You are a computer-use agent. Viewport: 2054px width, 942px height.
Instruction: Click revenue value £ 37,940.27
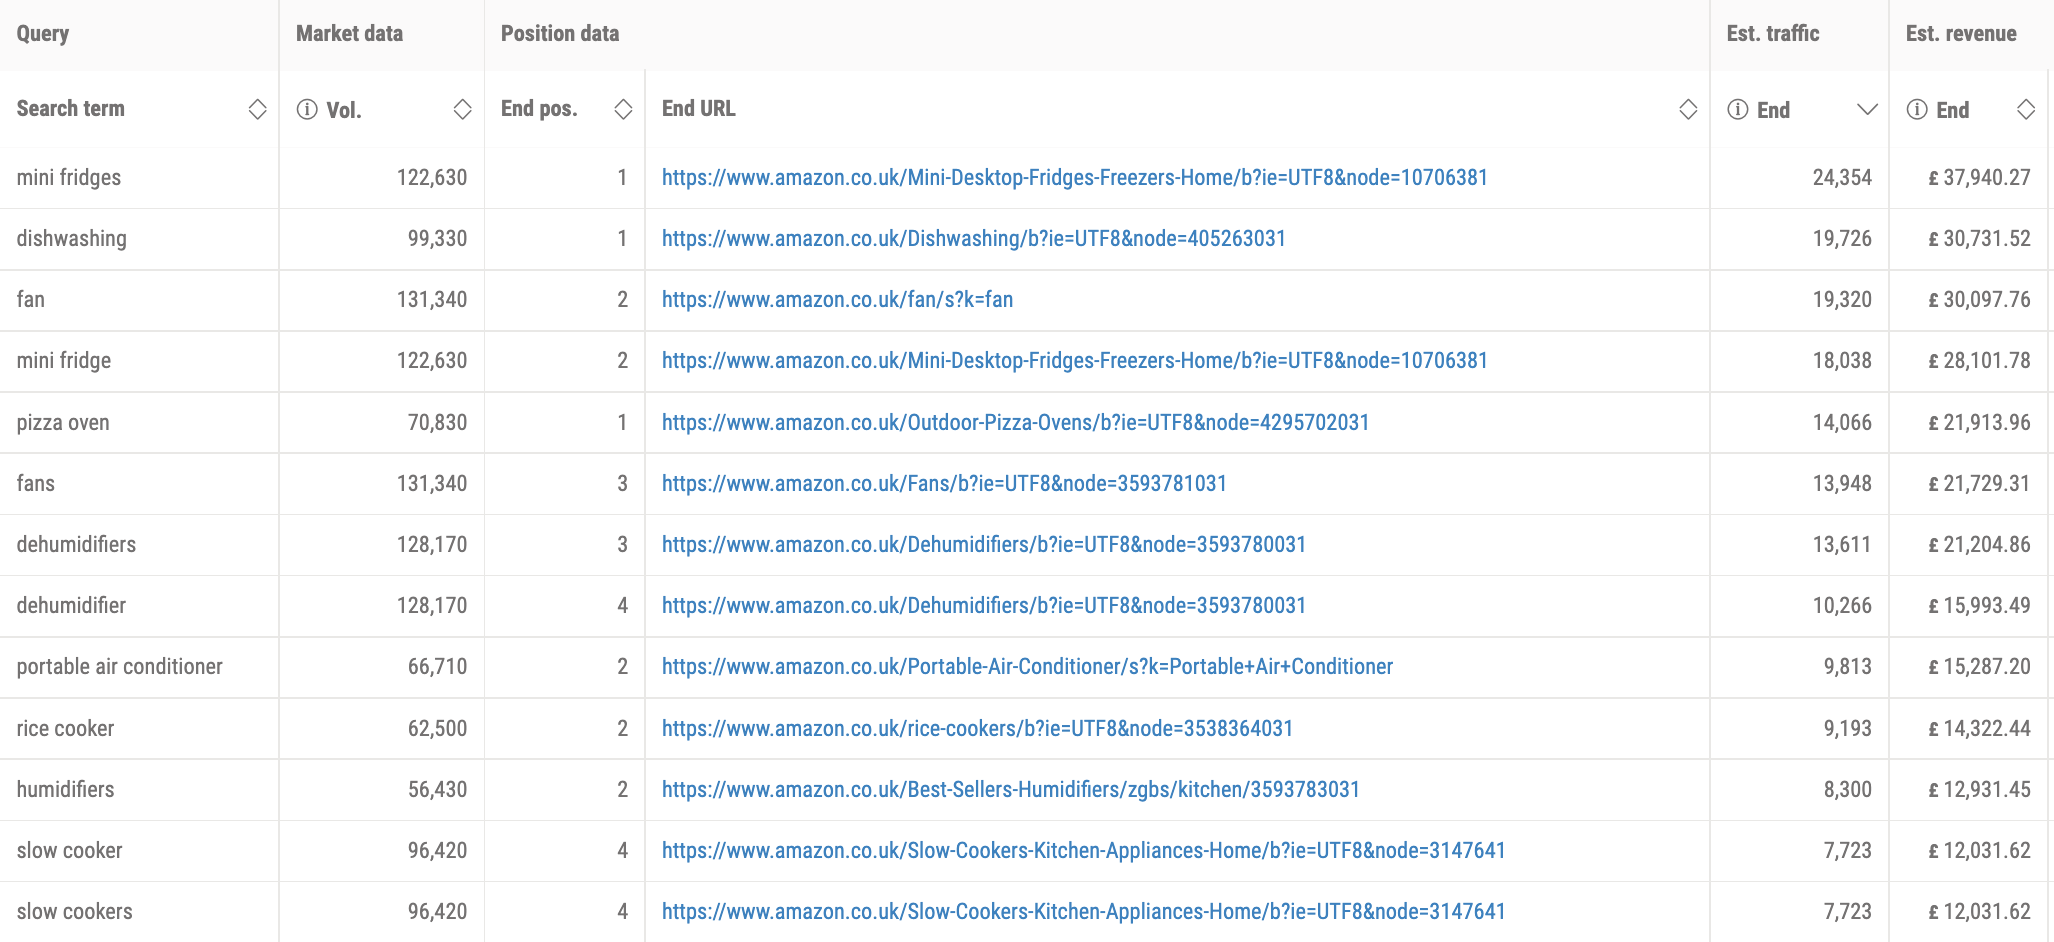(1980, 178)
